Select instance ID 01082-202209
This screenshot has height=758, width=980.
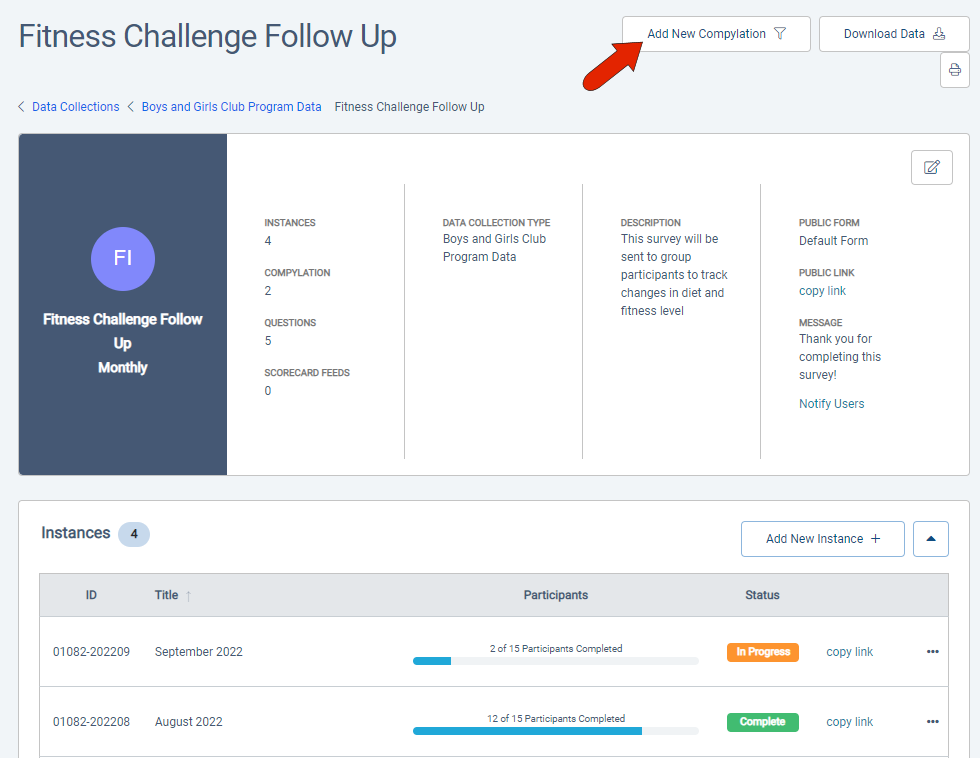91,652
